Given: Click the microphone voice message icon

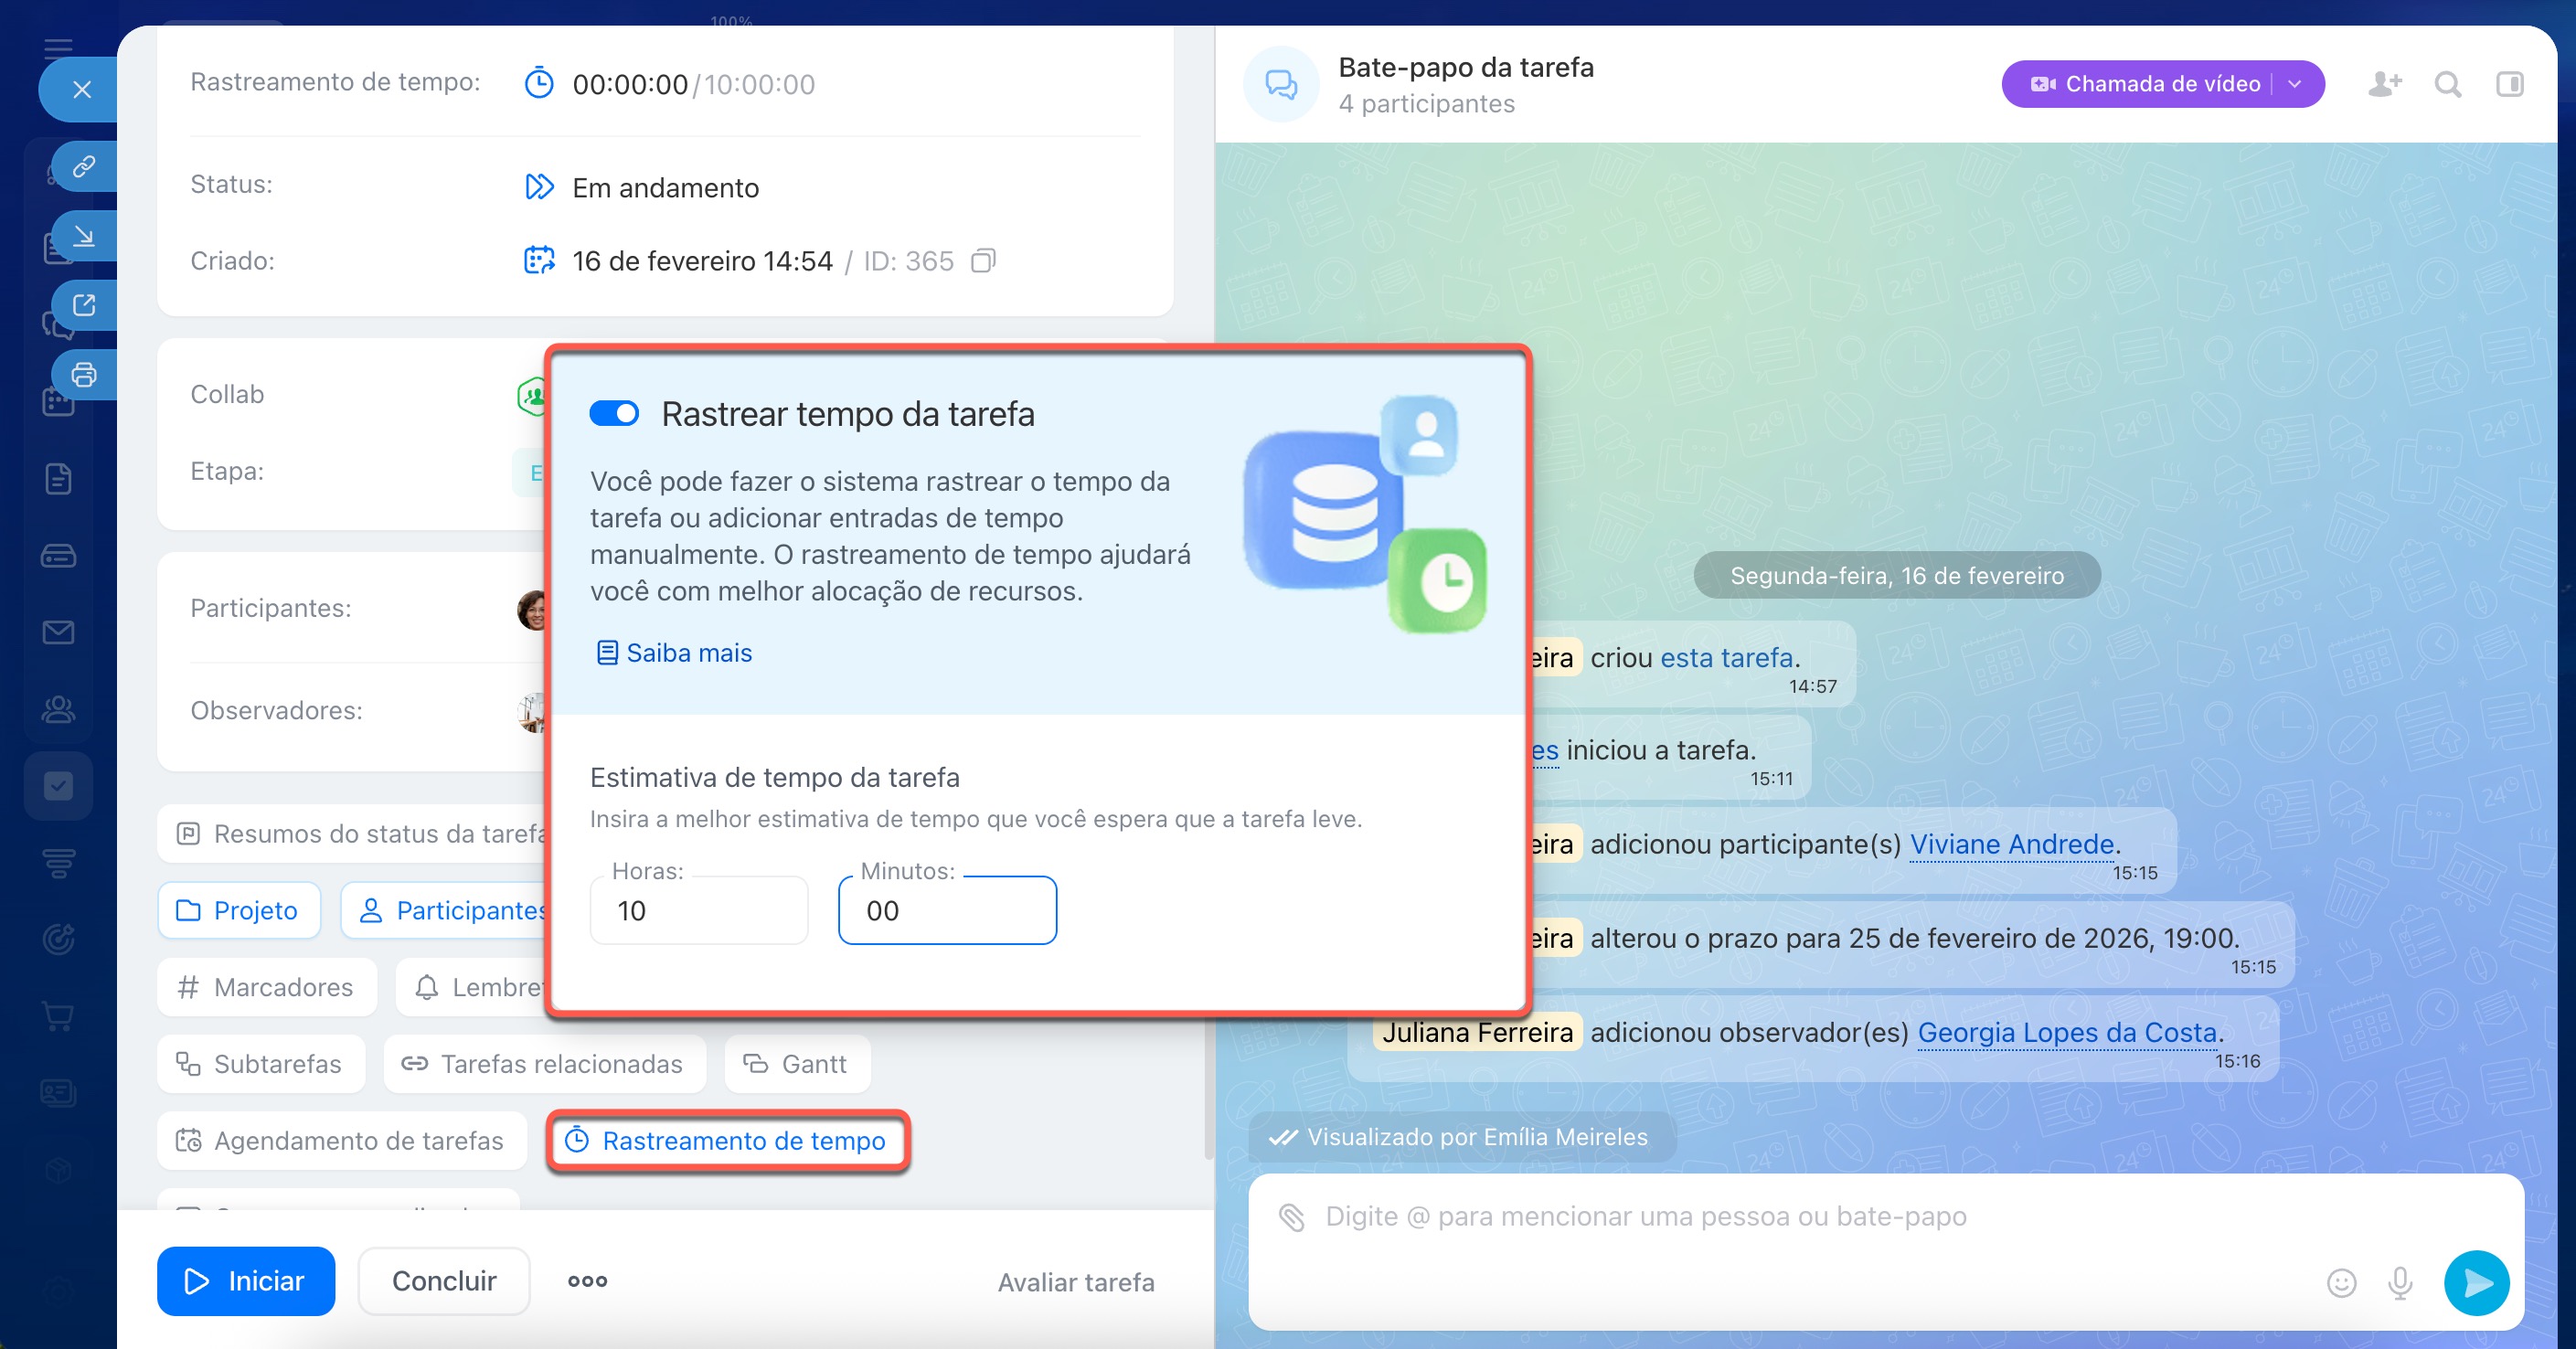Looking at the screenshot, I should pyautogui.click(x=2400, y=1282).
